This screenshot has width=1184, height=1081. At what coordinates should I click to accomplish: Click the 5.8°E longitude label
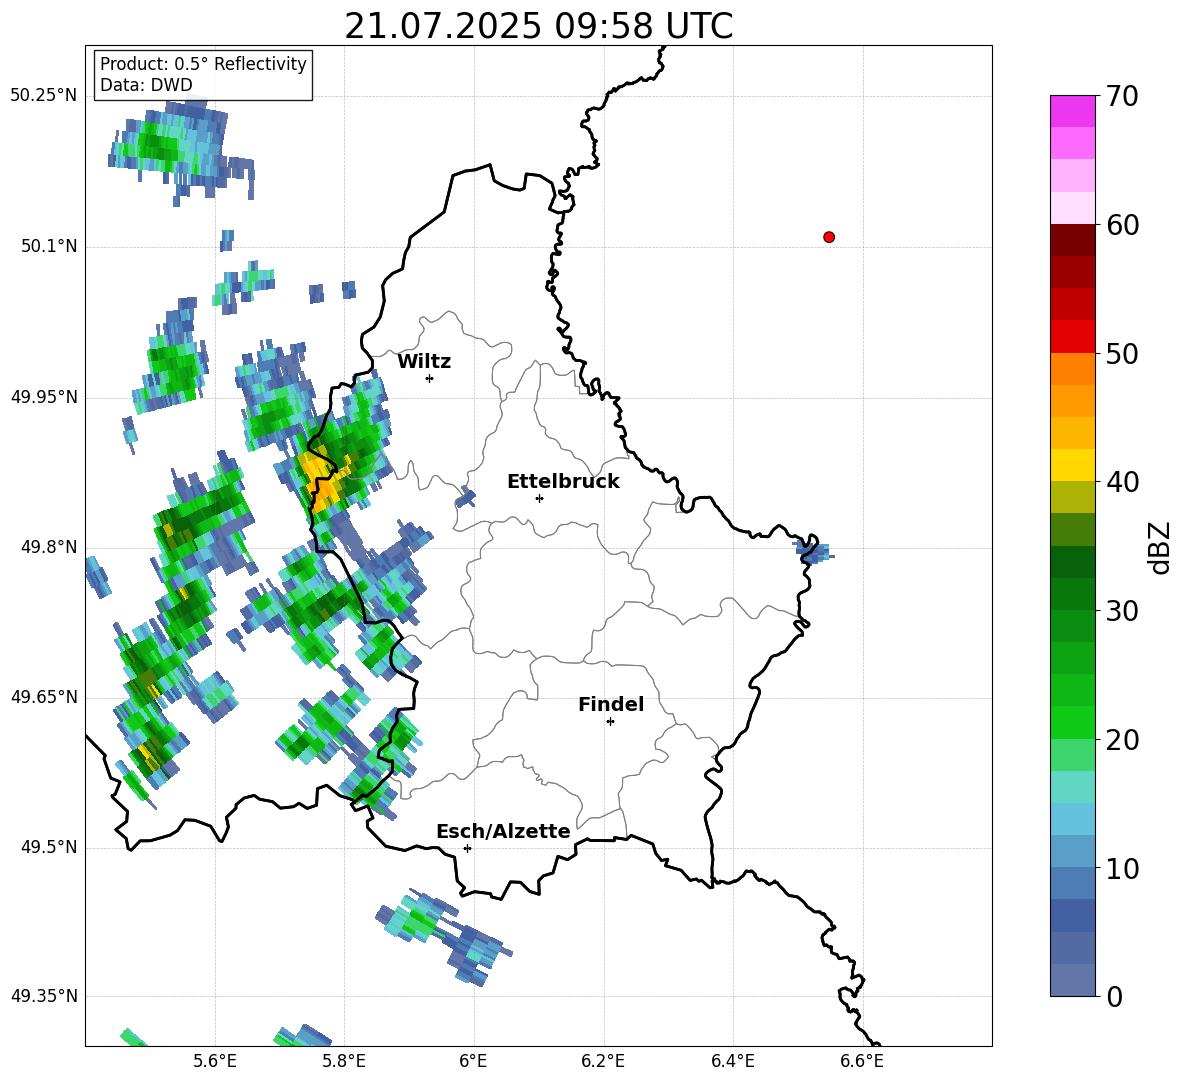[x=344, y=1061]
